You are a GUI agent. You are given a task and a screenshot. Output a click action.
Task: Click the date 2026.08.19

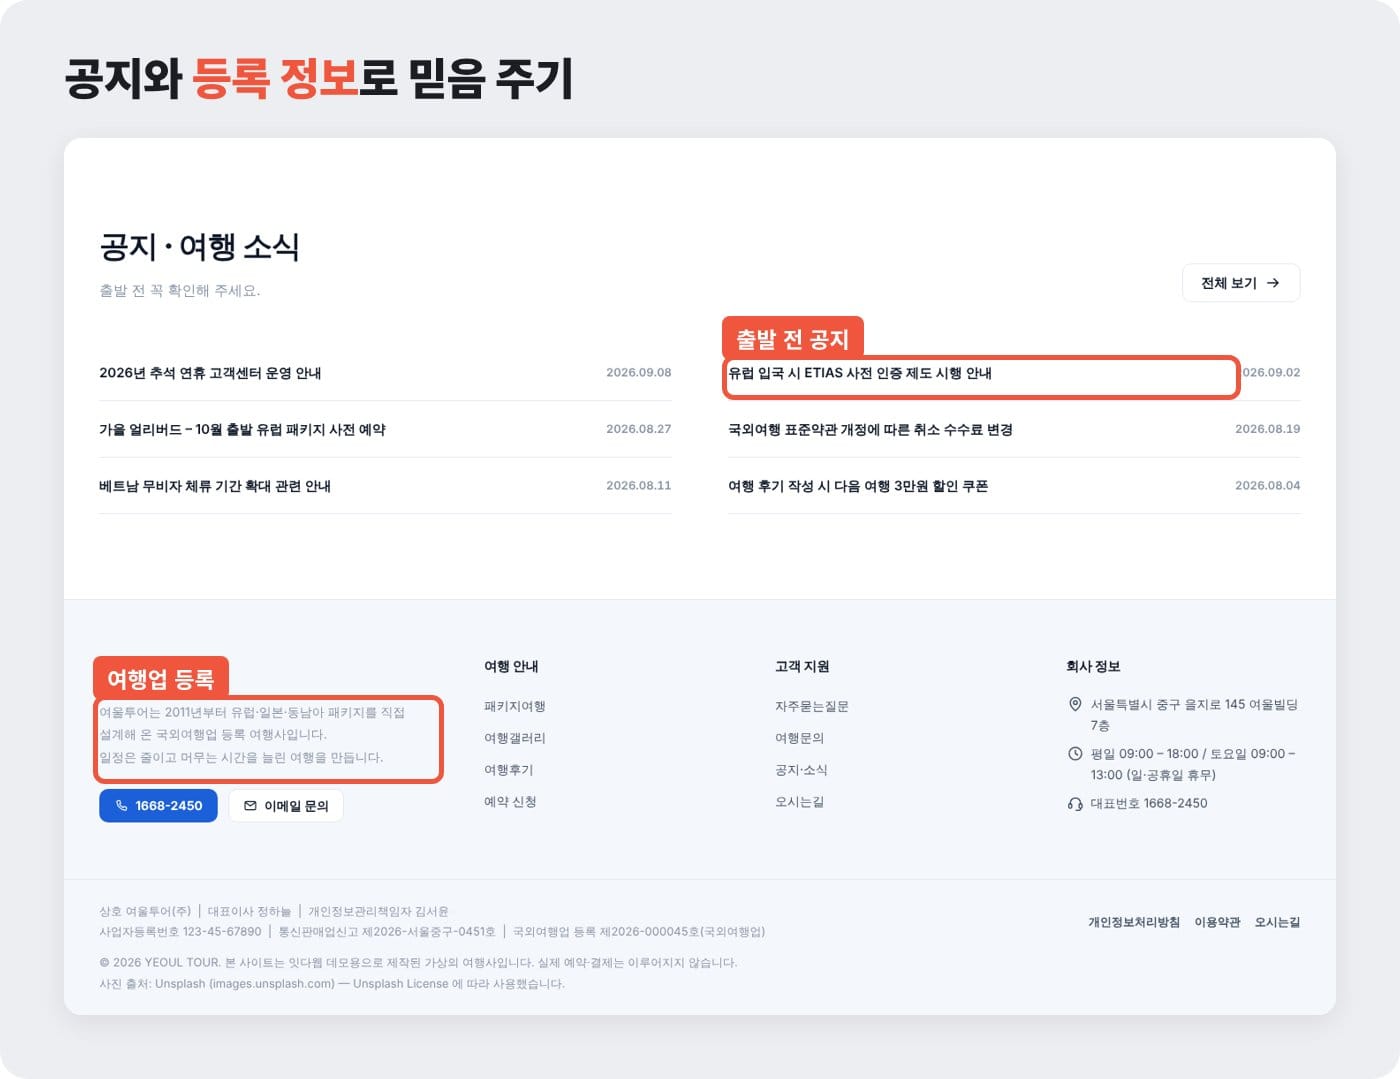1268,429
